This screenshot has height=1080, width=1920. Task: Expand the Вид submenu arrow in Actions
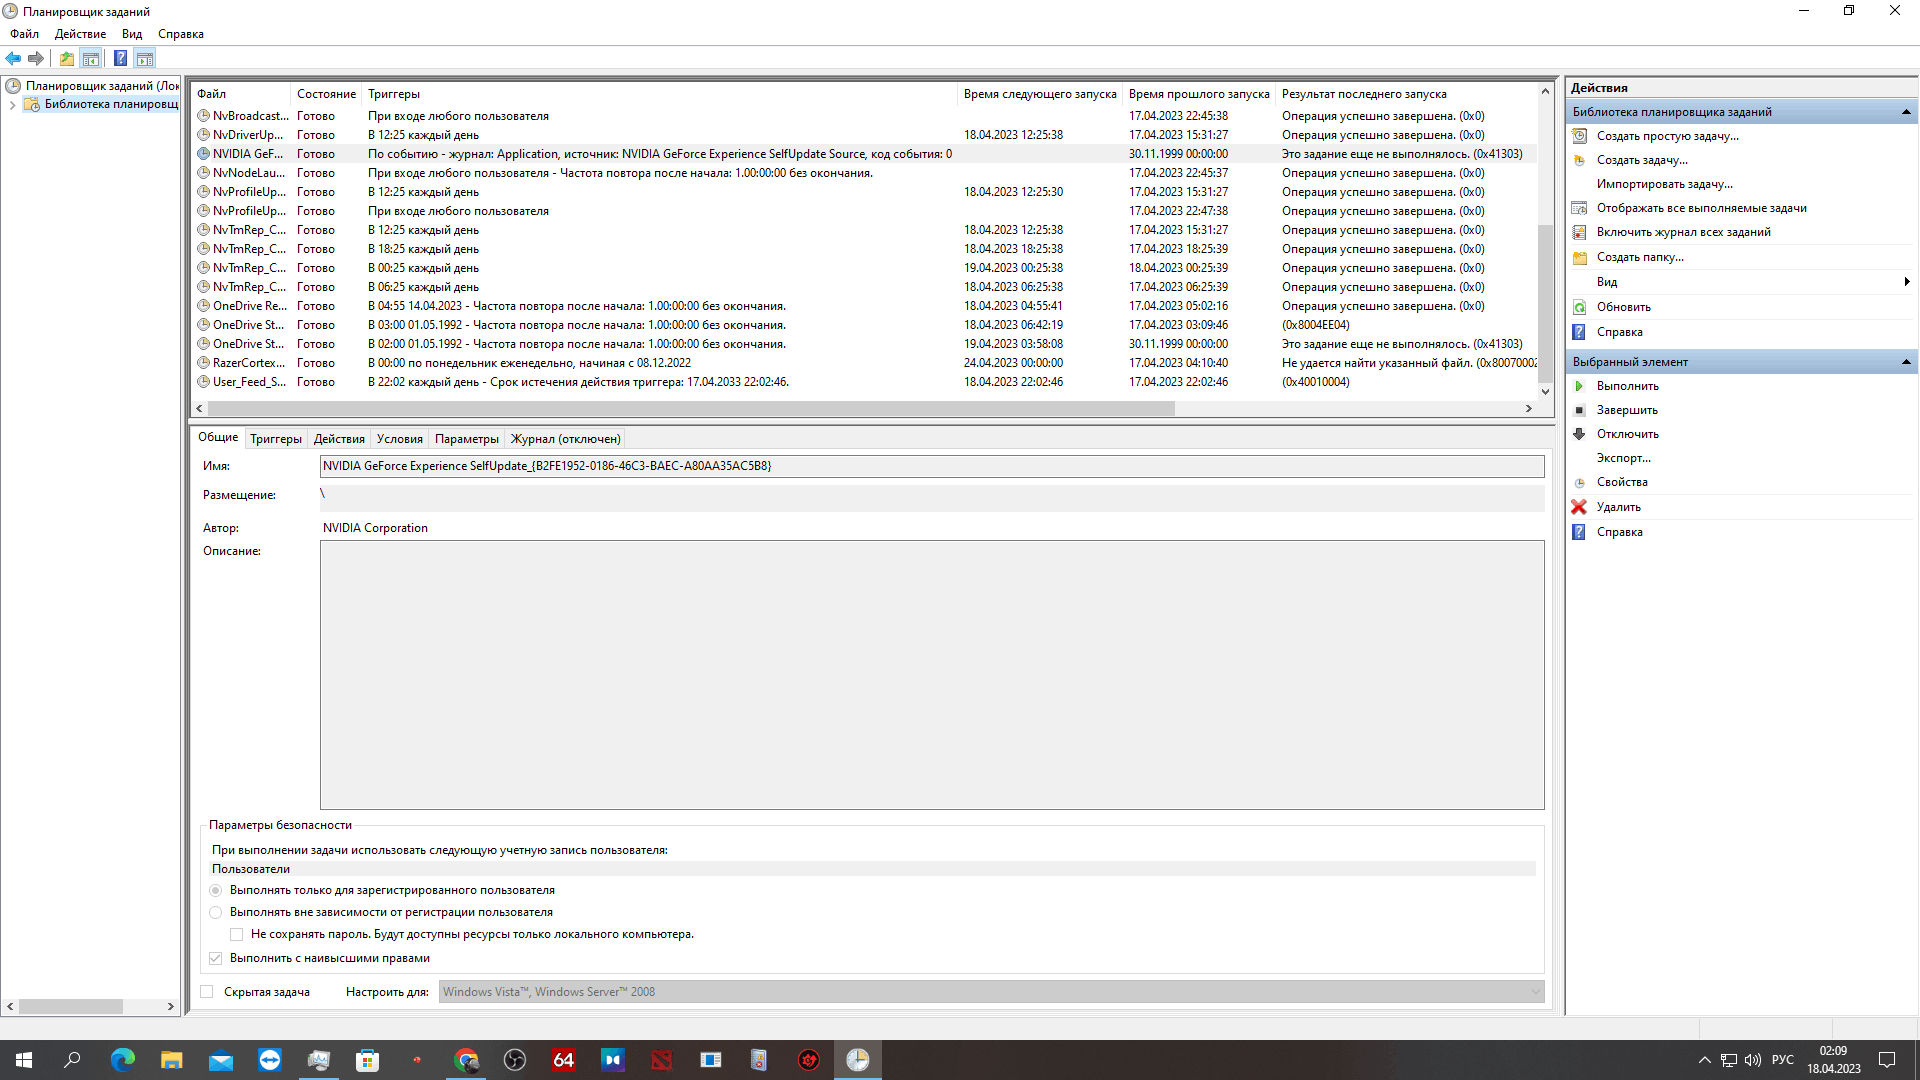pos(1907,282)
